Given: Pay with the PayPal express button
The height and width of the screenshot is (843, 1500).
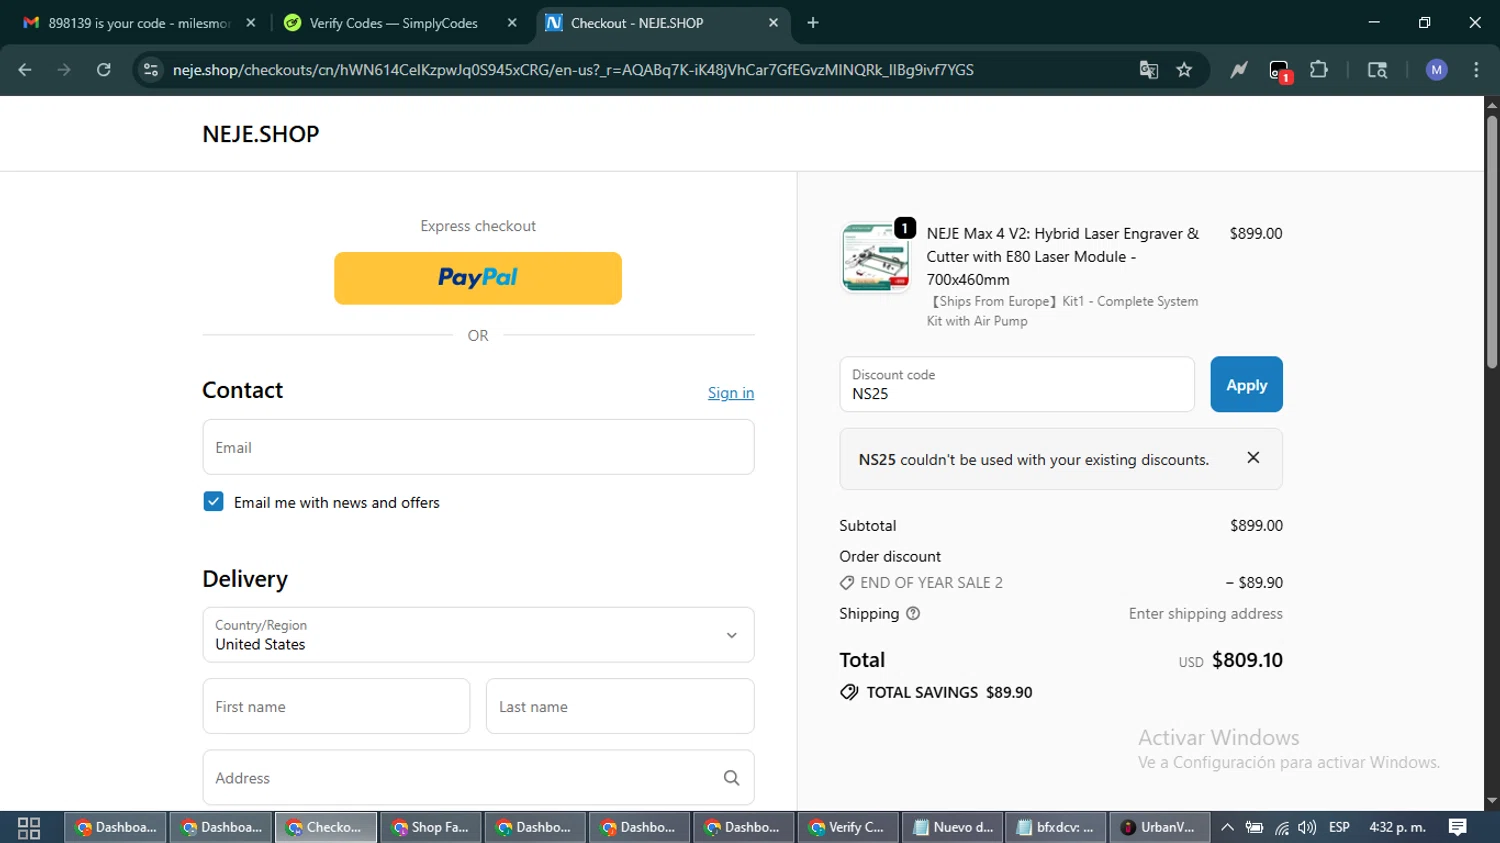Looking at the screenshot, I should point(478,278).
